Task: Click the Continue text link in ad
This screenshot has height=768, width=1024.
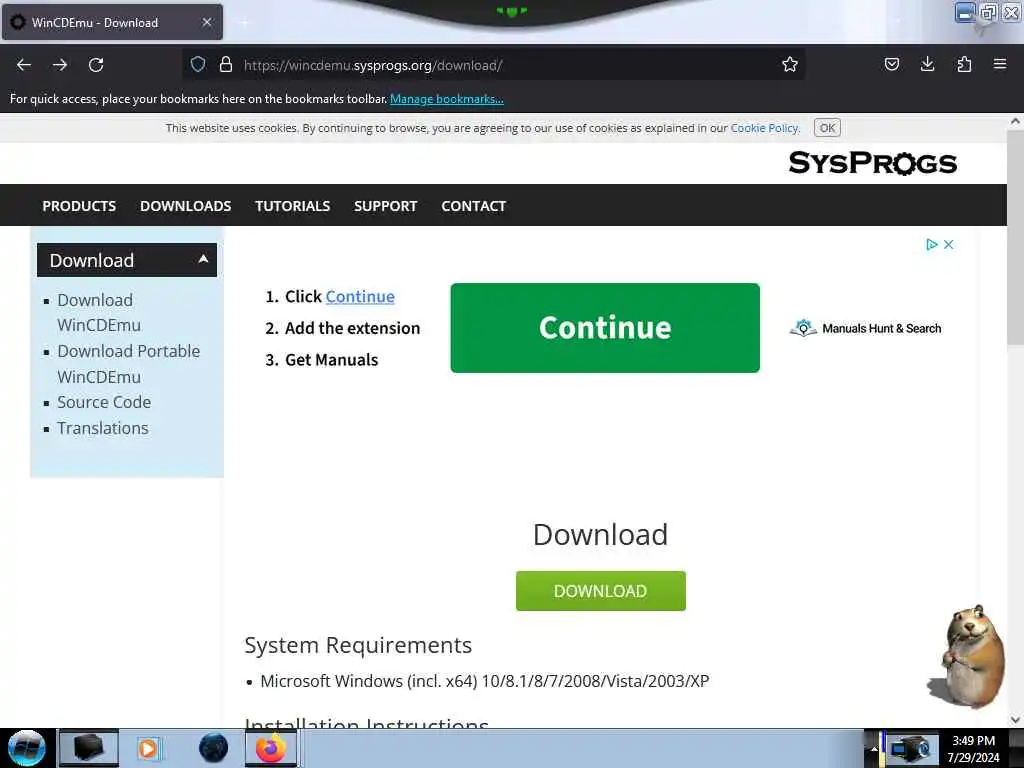Action: 360,296
